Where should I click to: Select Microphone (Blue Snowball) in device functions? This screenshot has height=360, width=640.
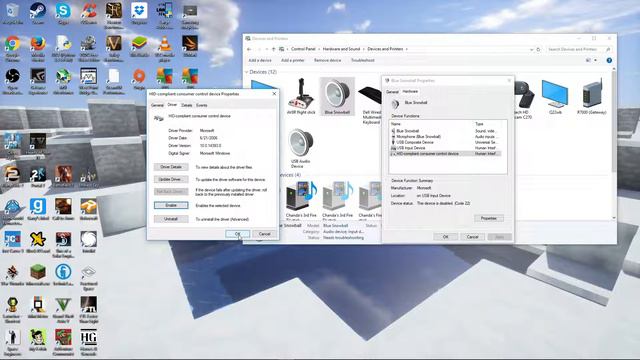pyautogui.click(x=445, y=137)
